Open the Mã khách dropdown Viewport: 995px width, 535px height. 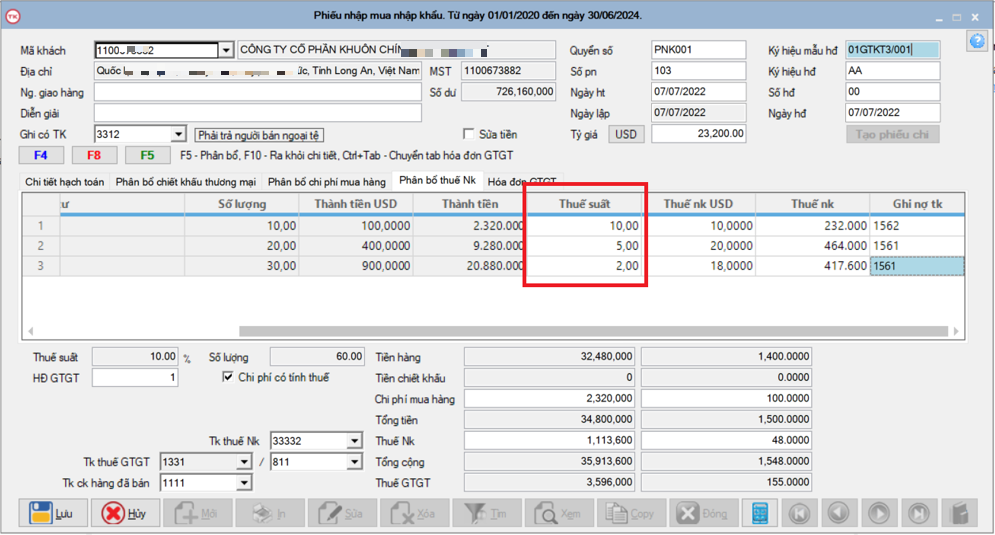pos(226,50)
